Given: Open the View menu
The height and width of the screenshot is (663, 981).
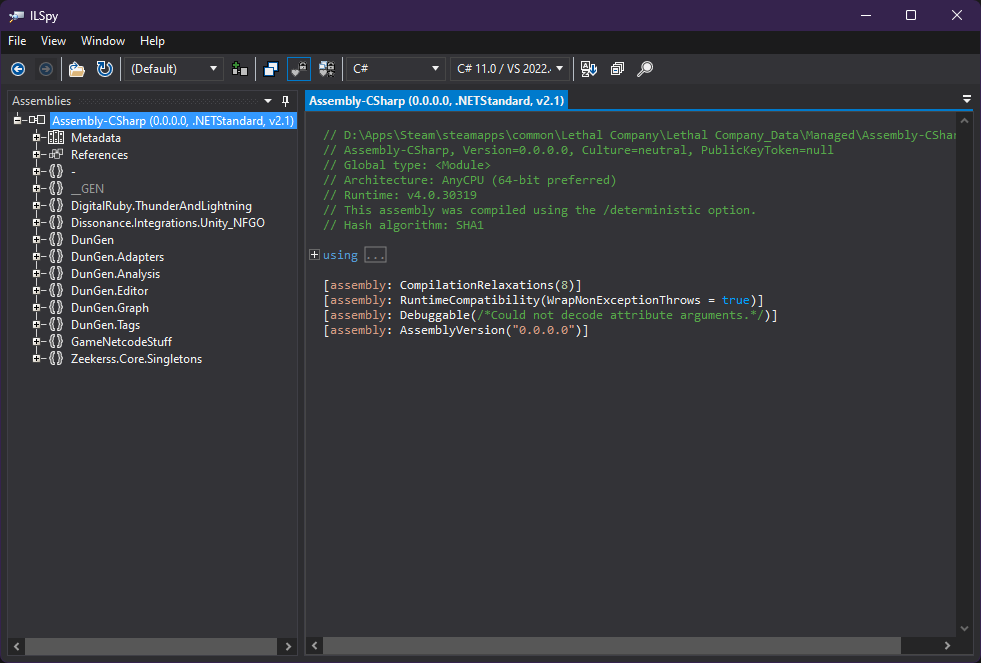Looking at the screenshot, I should [x=53, y=41].
